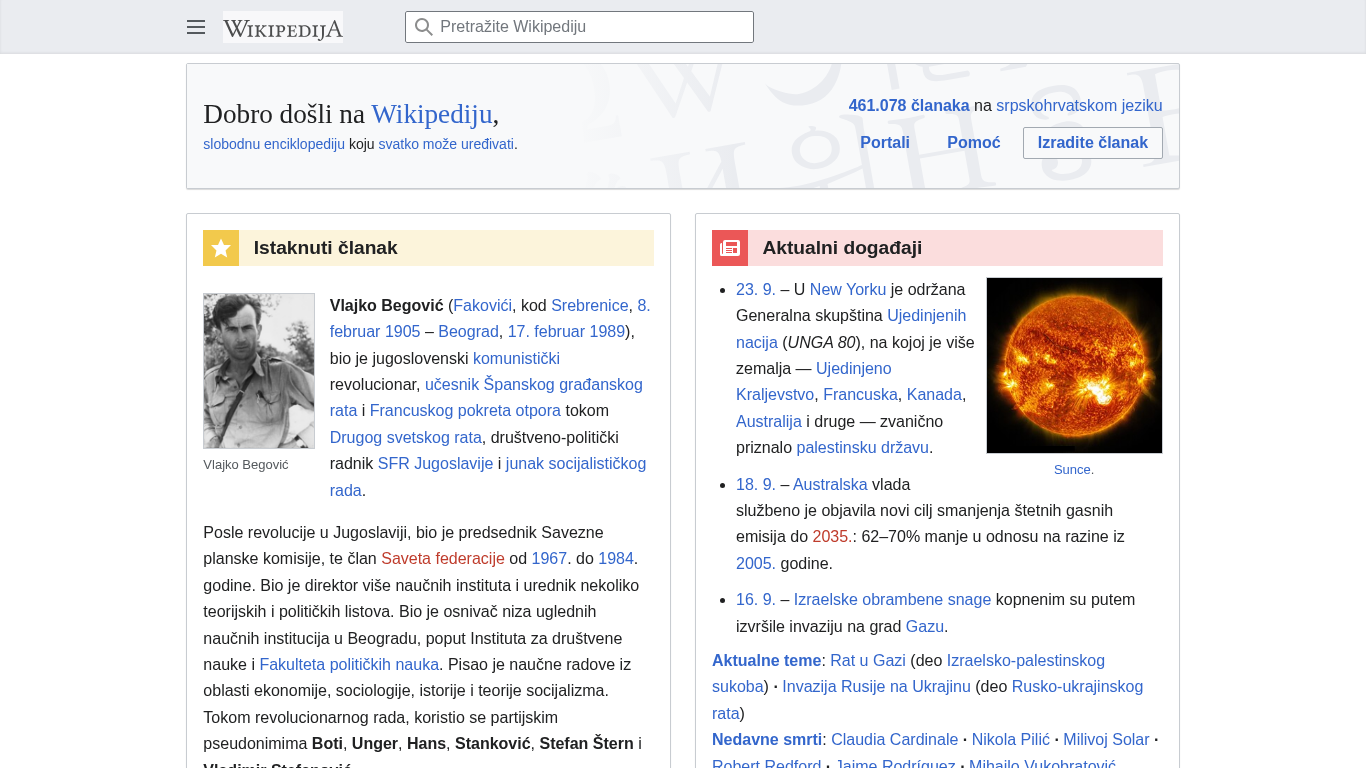Open the srpskohrvatskom jeziku link

point(1078,106)
